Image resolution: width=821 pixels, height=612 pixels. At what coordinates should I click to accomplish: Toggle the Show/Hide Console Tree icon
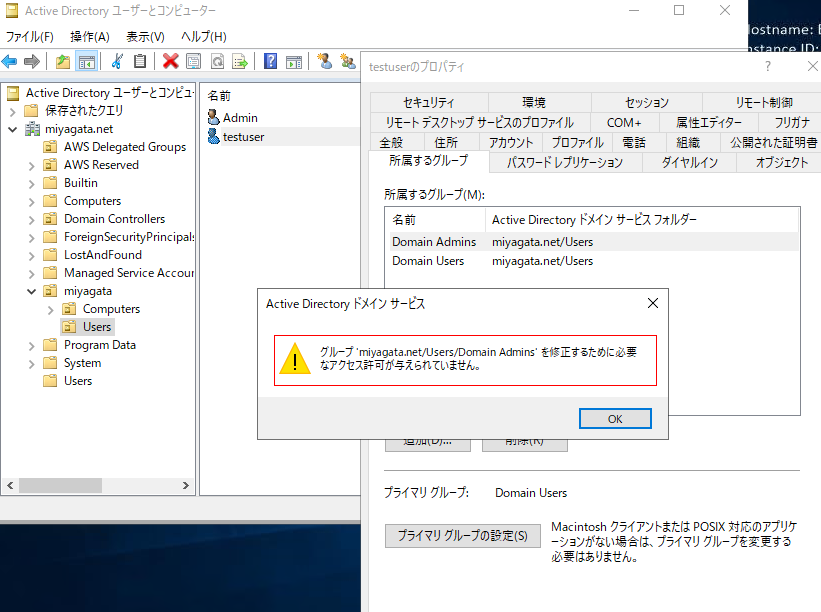[x=86, y=61]
